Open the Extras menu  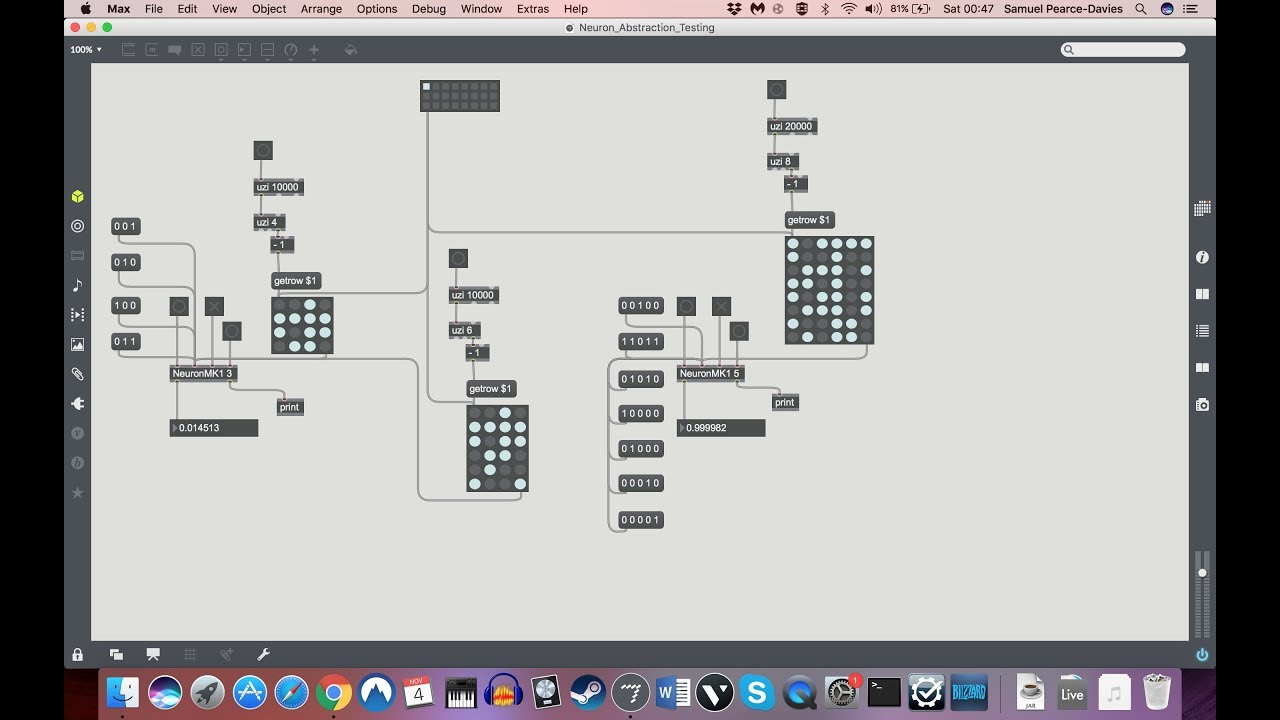[533, 9]
